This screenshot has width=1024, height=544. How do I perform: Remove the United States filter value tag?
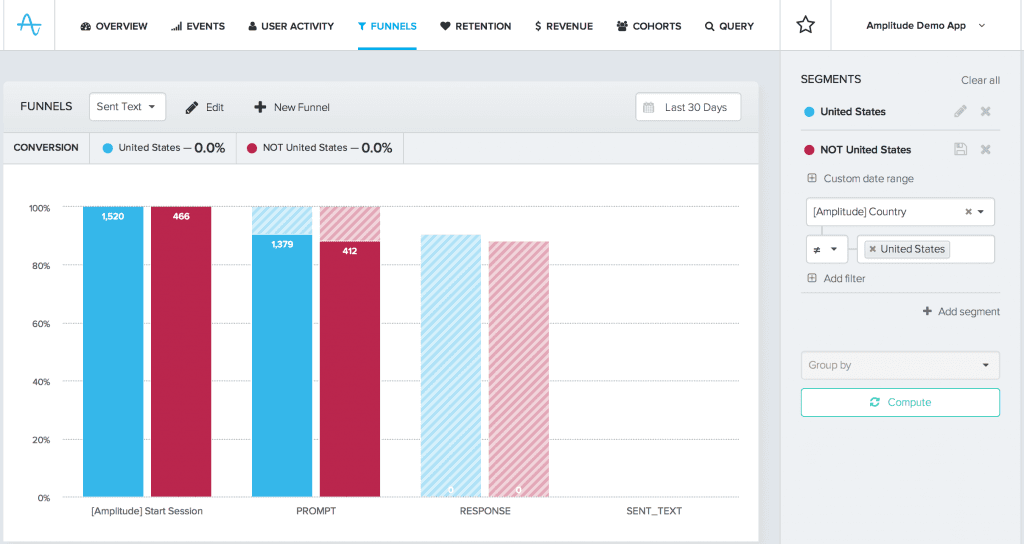873,249
